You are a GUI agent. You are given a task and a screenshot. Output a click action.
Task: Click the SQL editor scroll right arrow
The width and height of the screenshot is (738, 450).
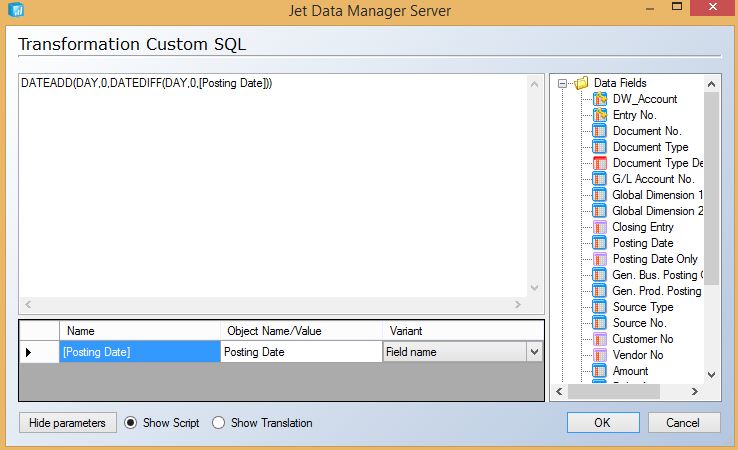518,305
